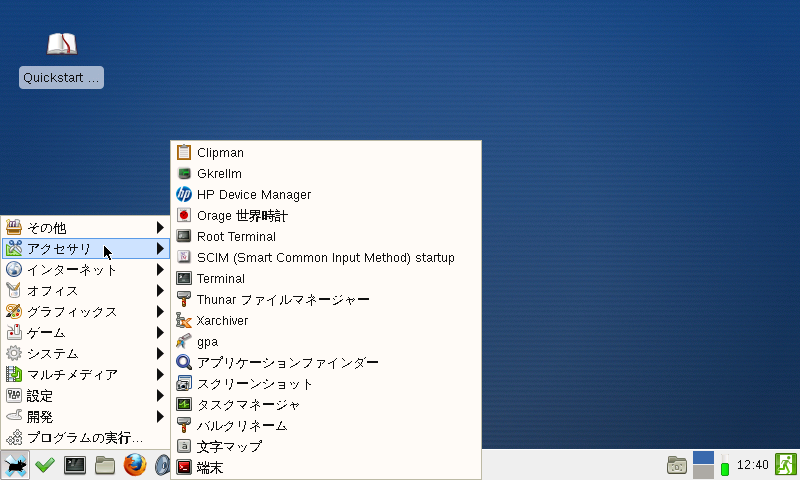This screenshot has height=480, width=800.
Task: Launch HP Device Manager
Action: (x=253, y=194)
